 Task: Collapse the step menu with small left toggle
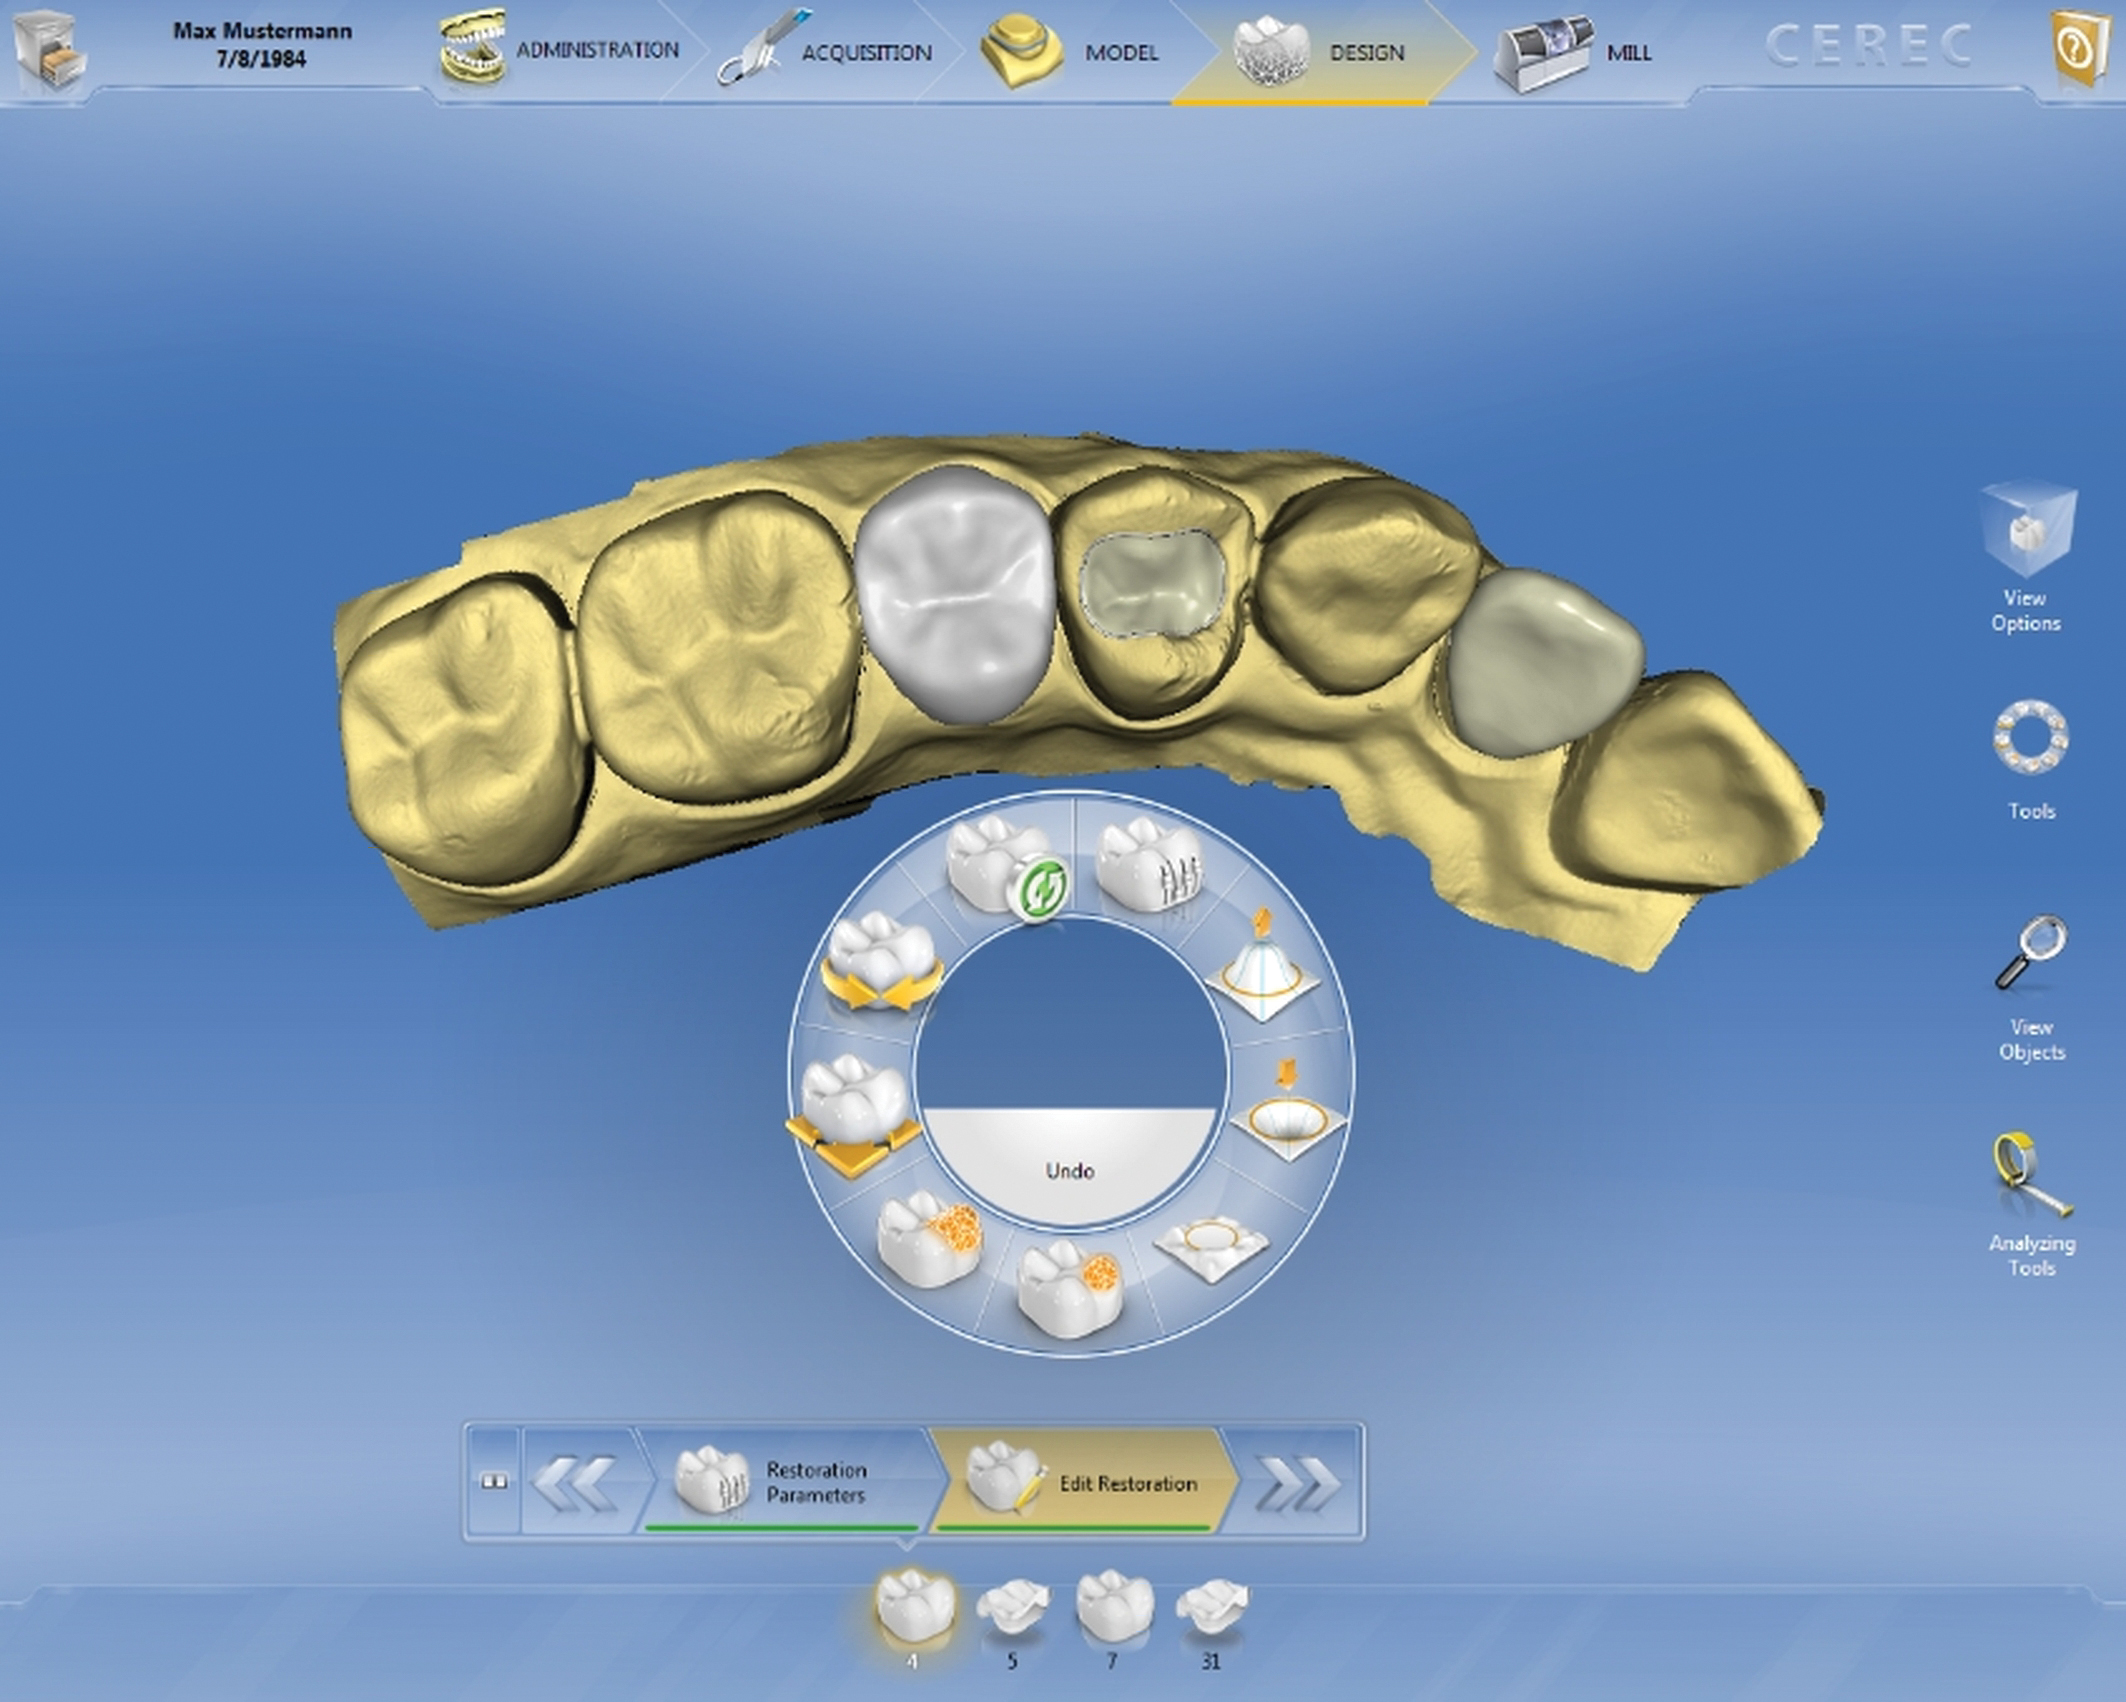click(x=494, y=1482)
